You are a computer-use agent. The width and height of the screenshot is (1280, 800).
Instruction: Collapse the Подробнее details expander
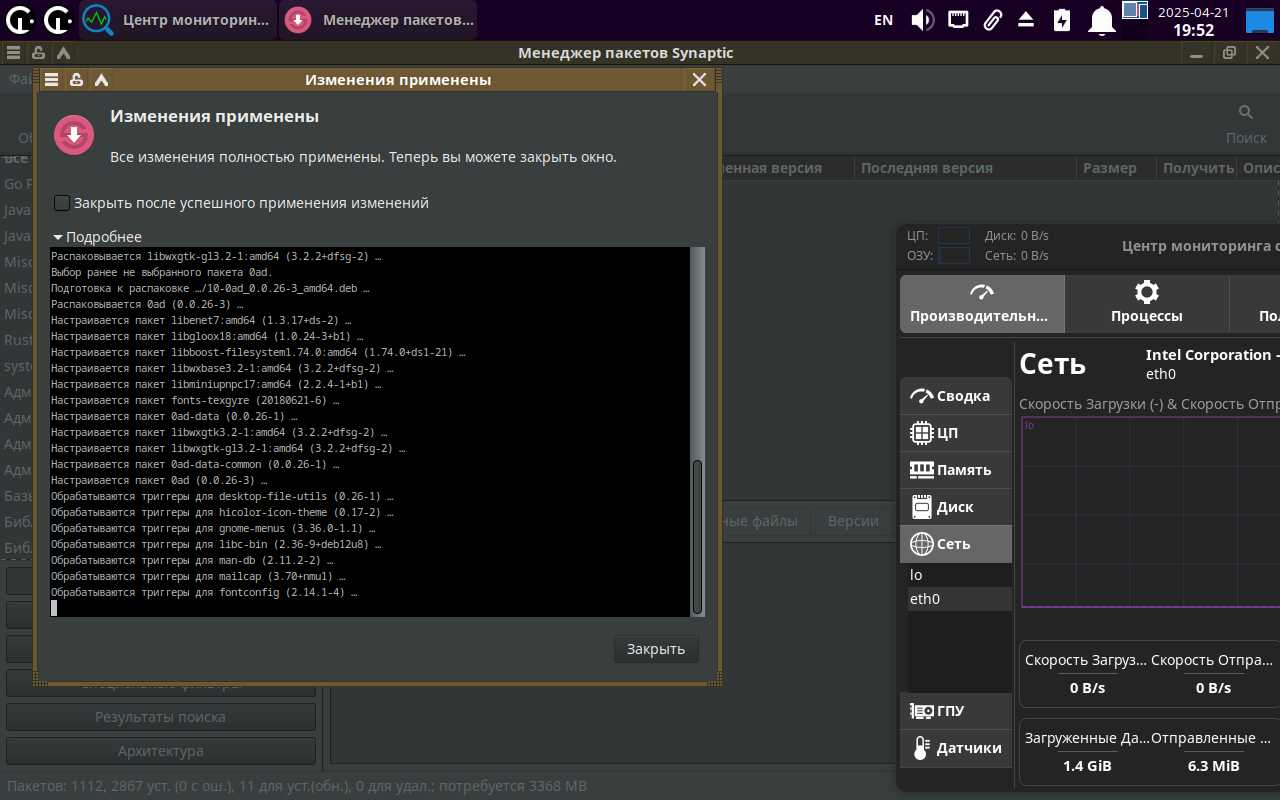(97, 237)
